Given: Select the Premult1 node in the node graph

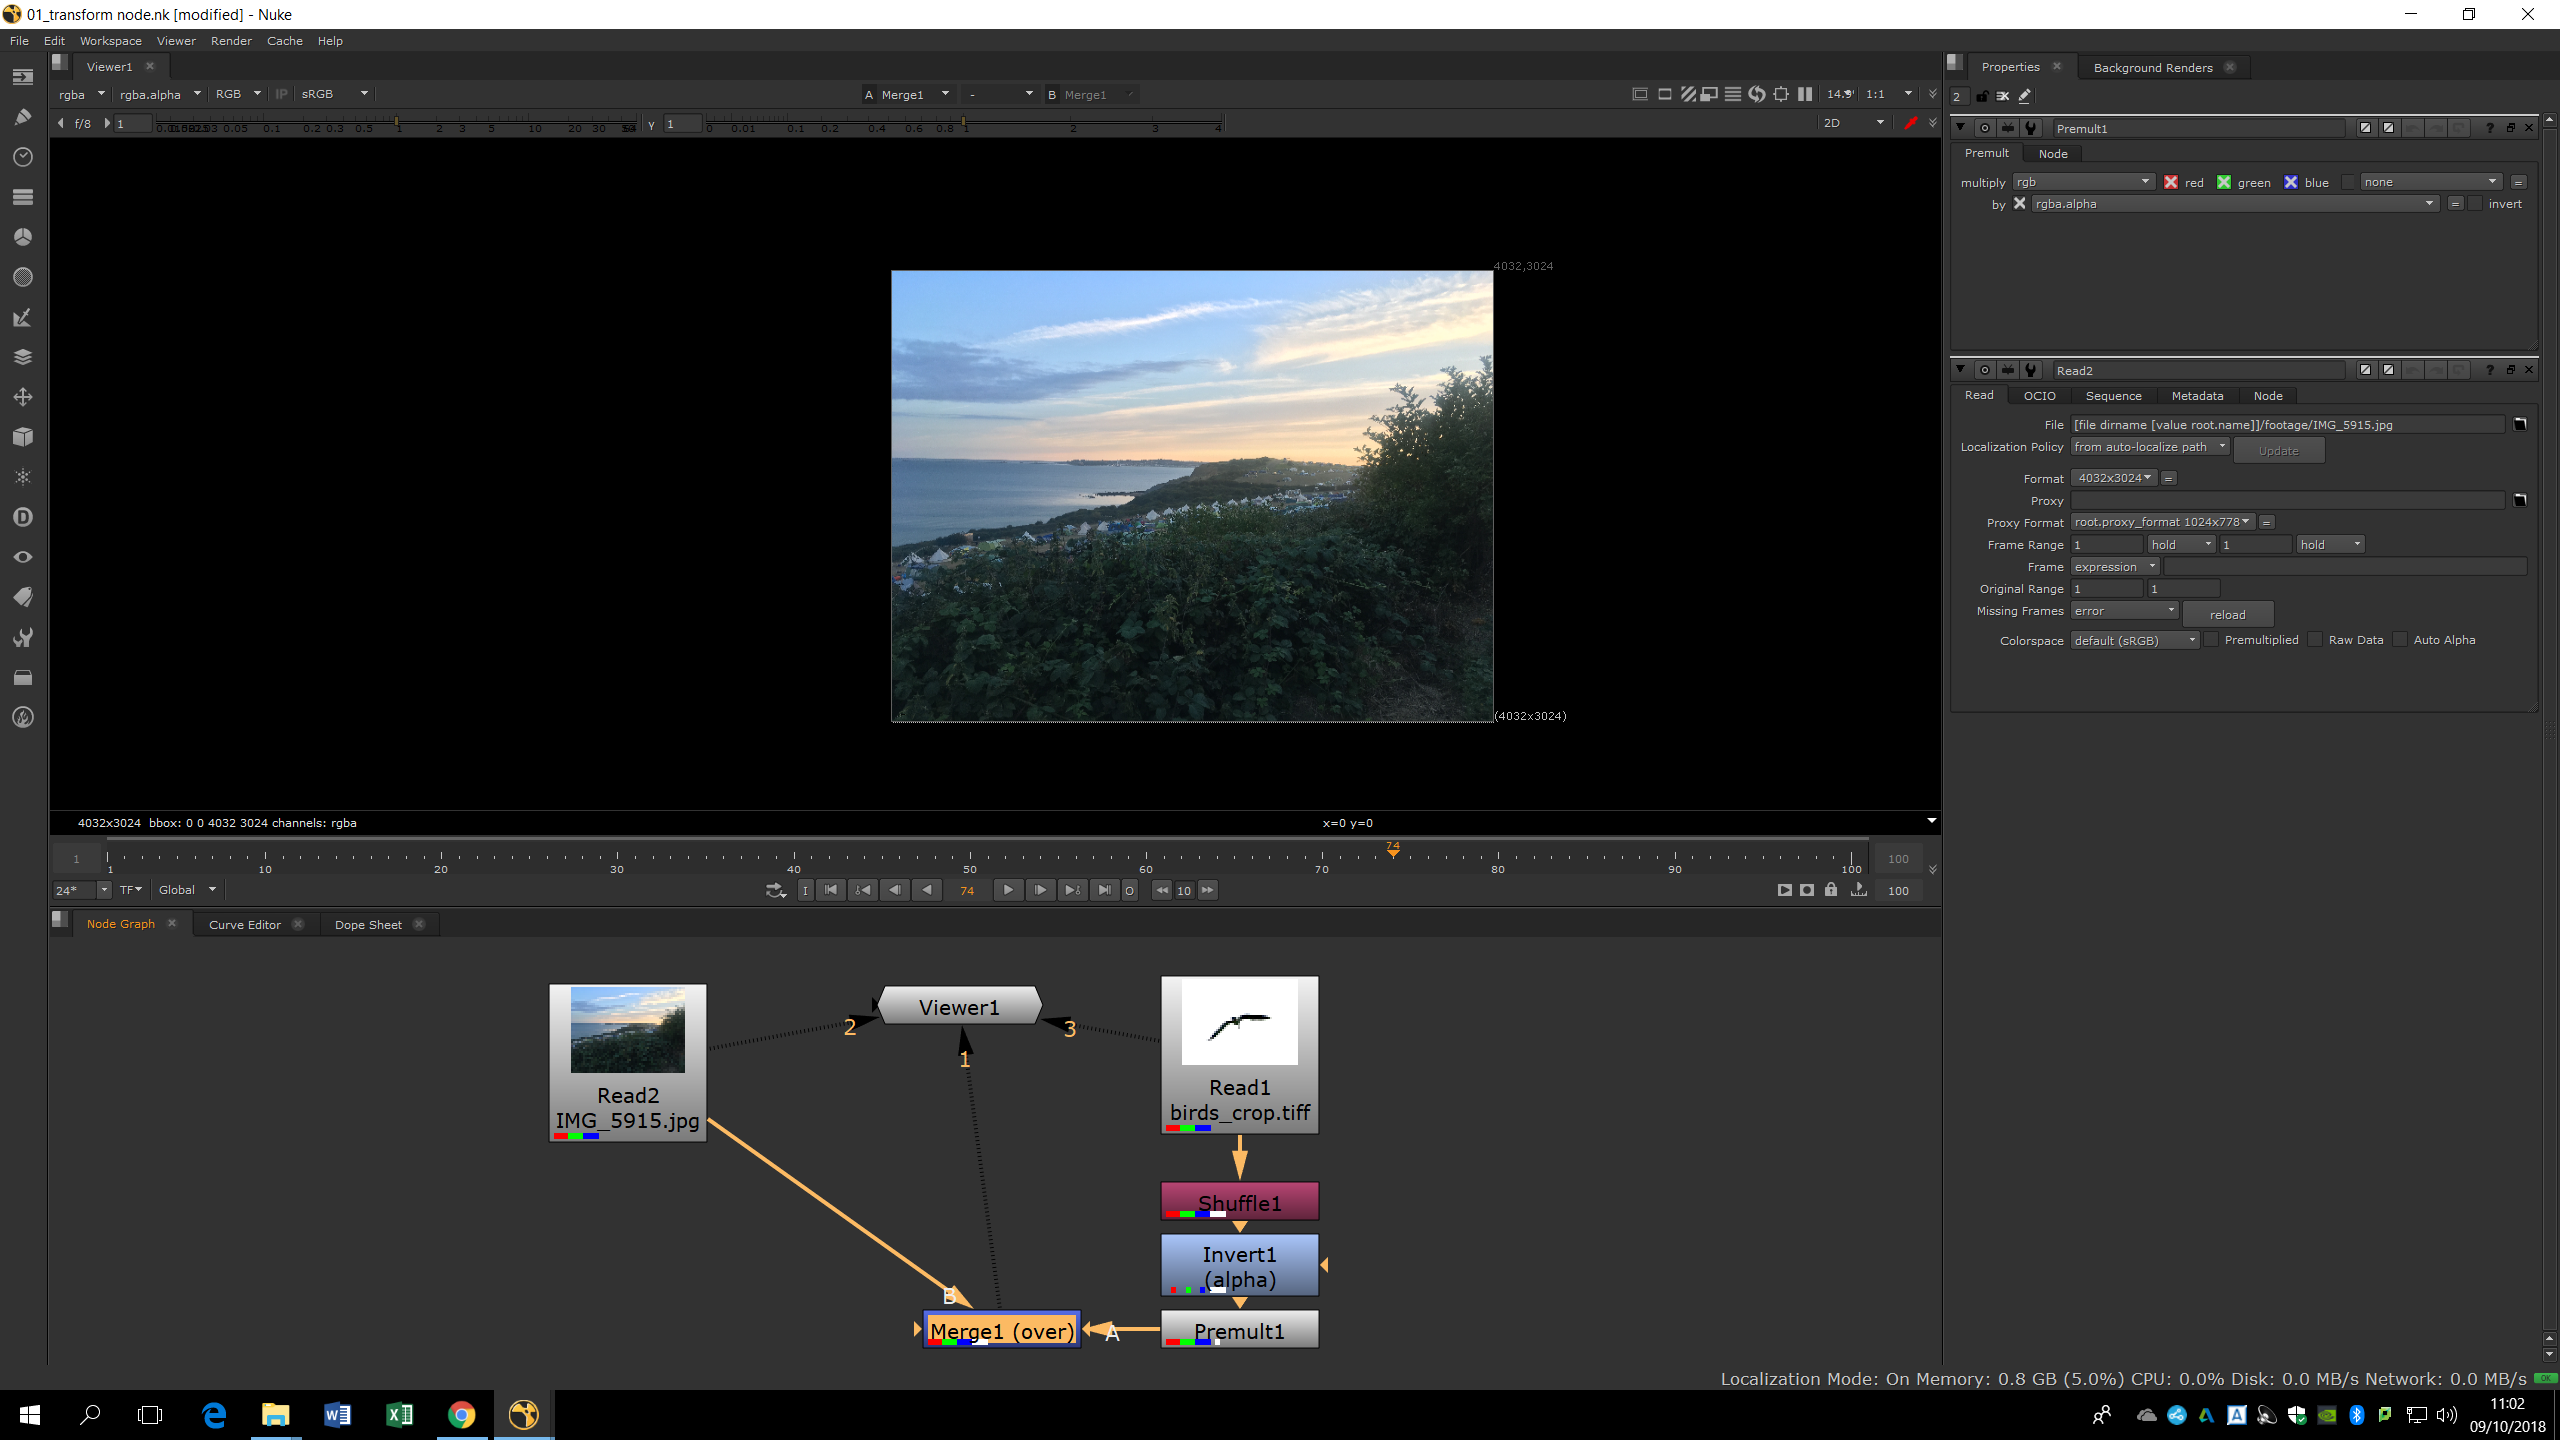Looking at the screenshot, I should [1239, 1330].
